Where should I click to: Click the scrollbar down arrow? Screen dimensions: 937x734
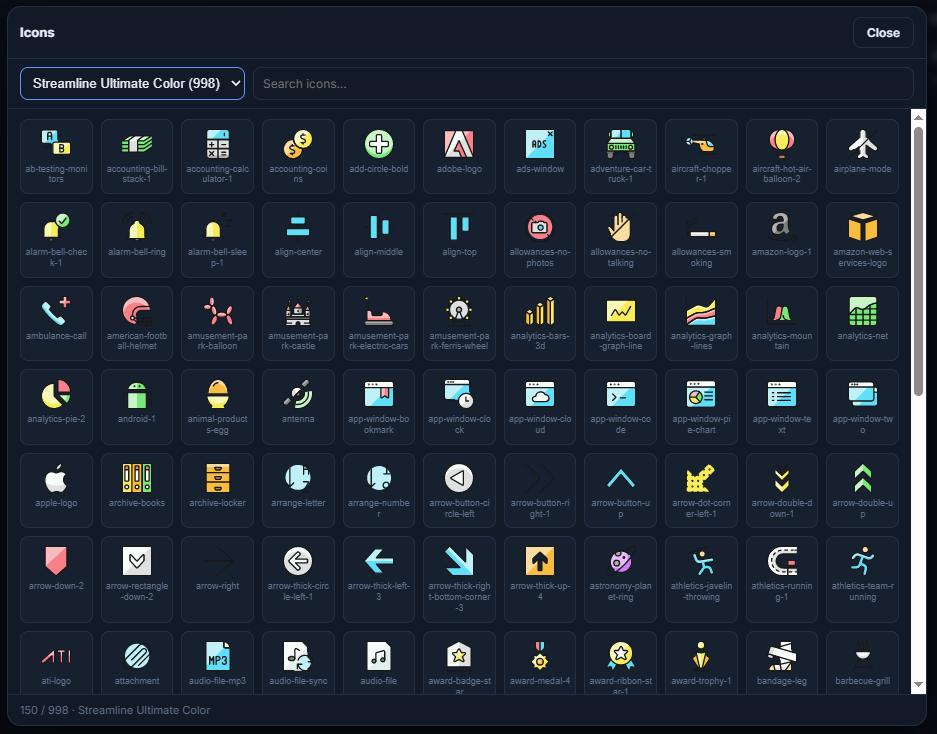point(918,685)
